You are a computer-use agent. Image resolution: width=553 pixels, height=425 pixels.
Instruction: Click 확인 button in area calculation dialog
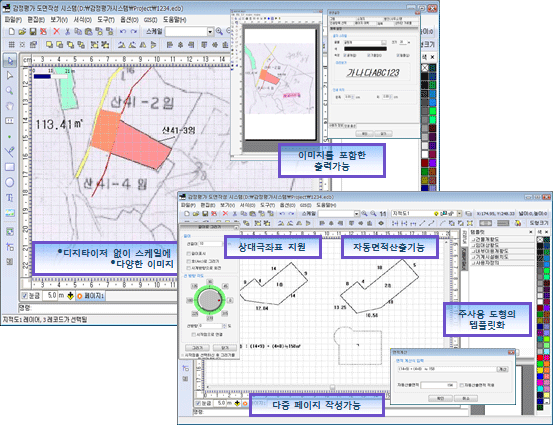point(440,398)
